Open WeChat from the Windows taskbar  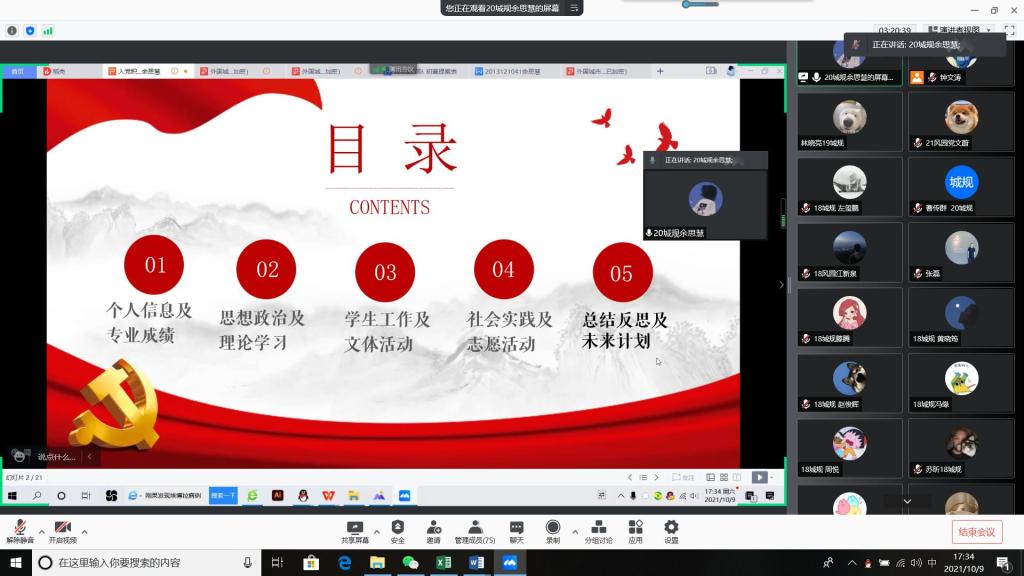click(409, 563)
